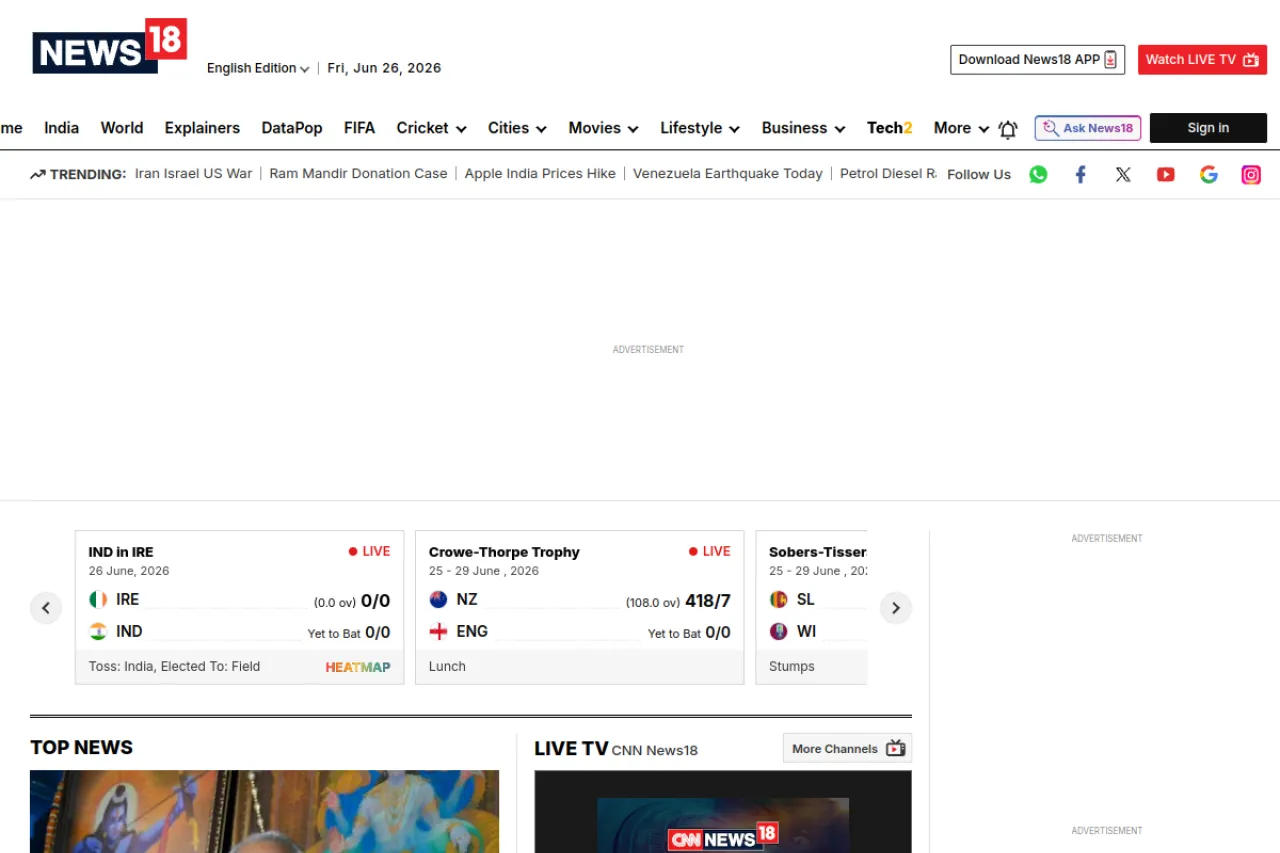
Task: Open the Tech2 section
Action: pos(890,128)
